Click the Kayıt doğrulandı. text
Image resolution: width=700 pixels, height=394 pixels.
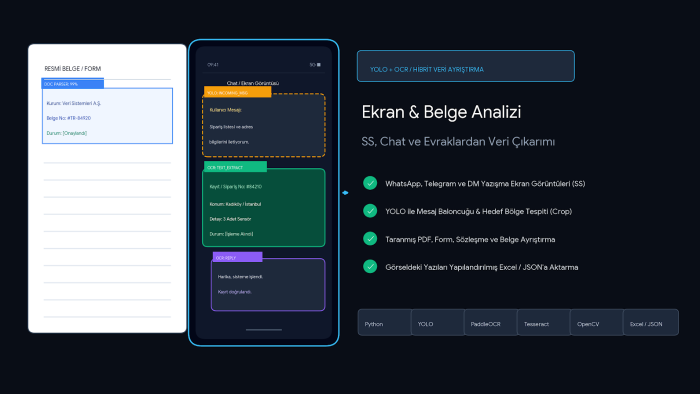pos(235,292)
